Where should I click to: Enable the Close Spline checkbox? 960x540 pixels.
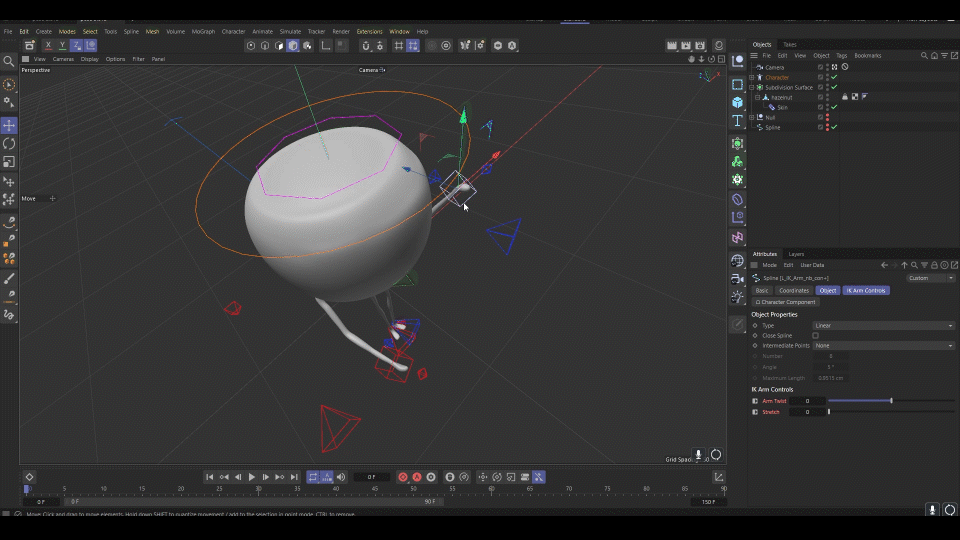(816, 336)
